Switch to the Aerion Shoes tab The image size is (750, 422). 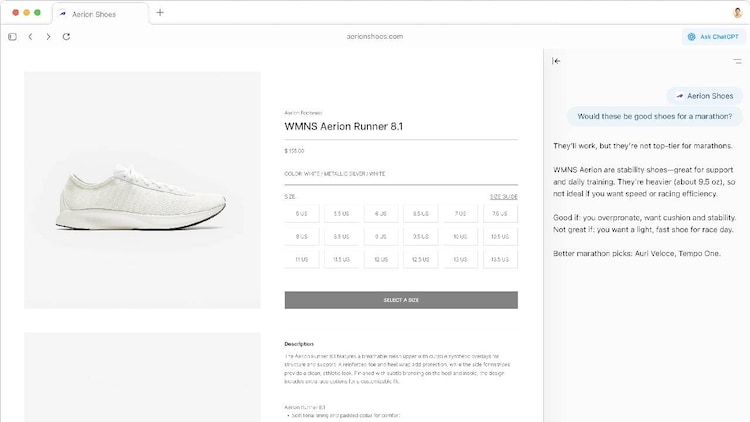coord(98,13)
